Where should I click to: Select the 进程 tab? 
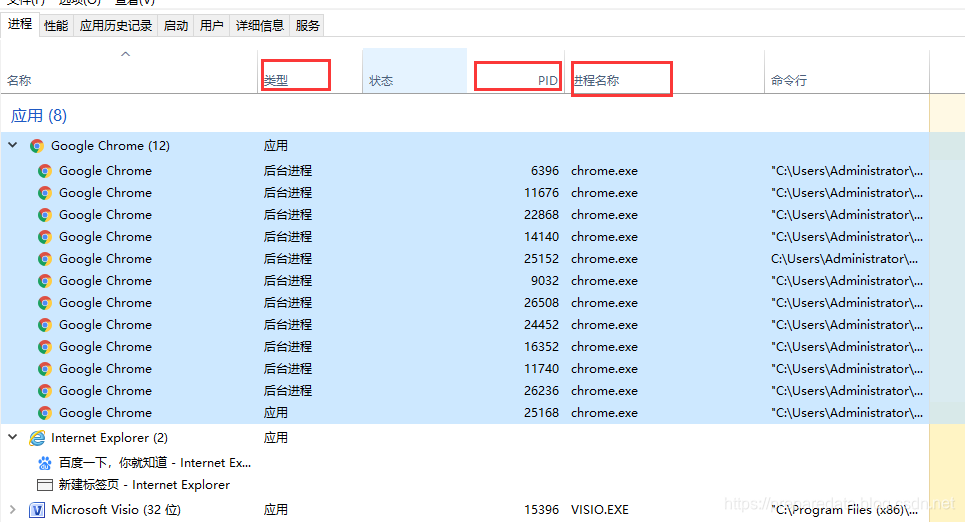click(20, 24)
